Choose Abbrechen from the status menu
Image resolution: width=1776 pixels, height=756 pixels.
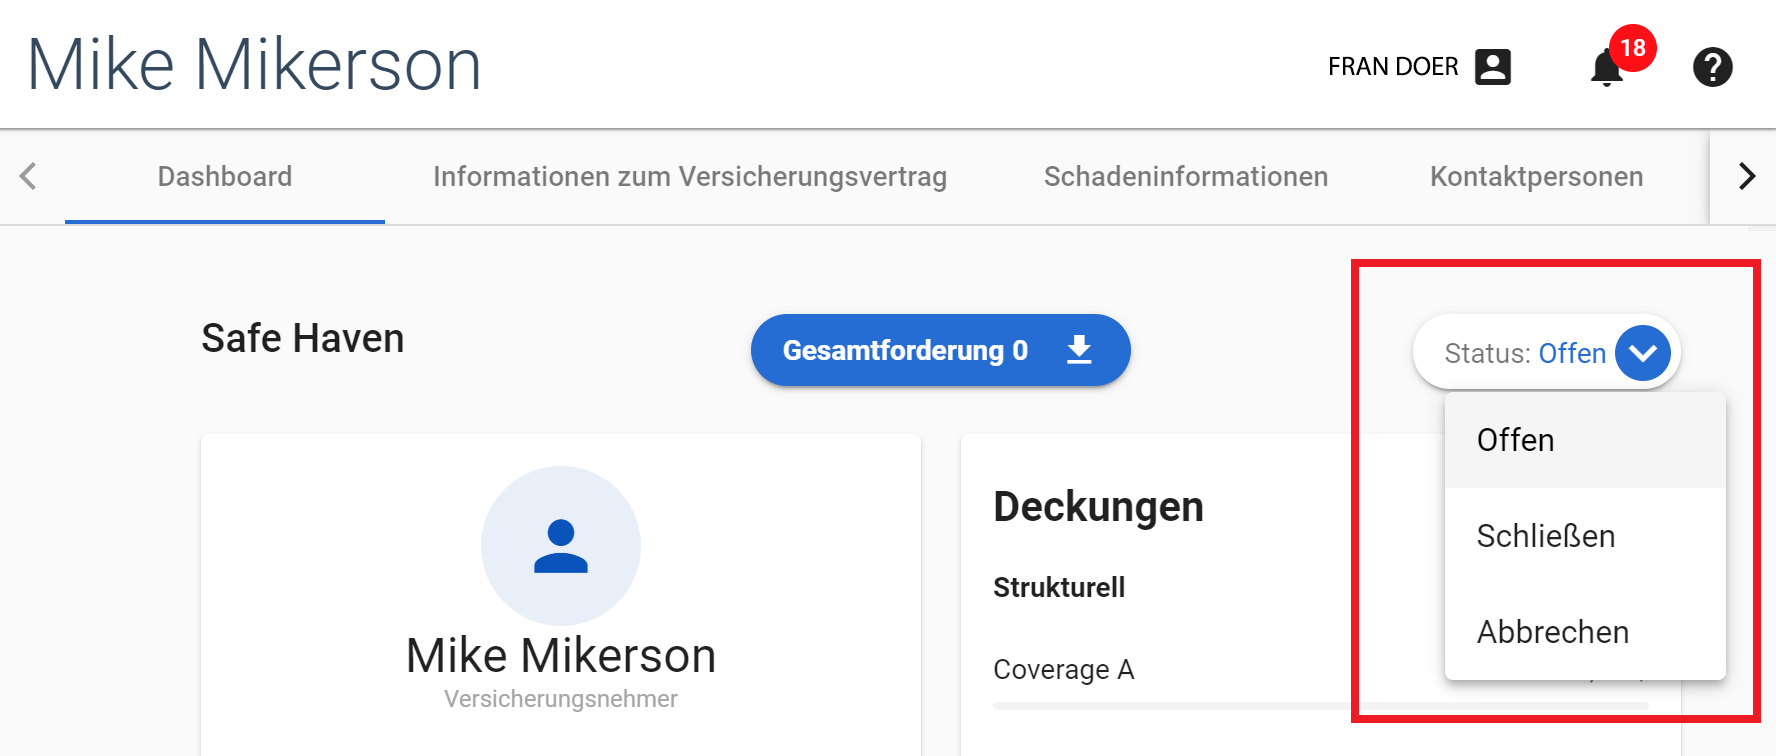(1585, 632)
